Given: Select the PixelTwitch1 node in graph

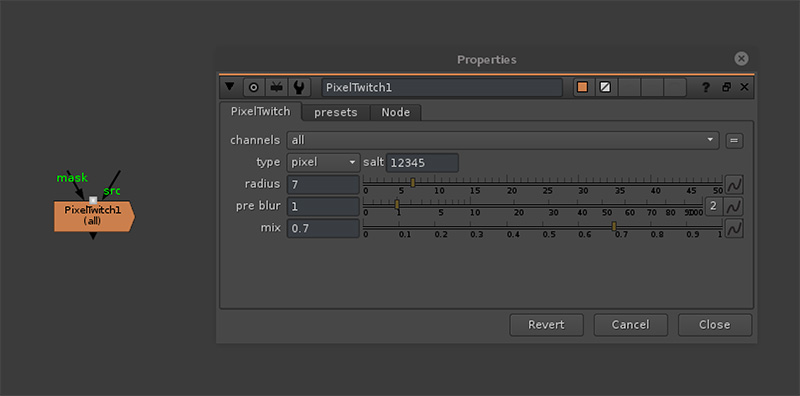Looking at the screenshot, I should coord(94,216).
